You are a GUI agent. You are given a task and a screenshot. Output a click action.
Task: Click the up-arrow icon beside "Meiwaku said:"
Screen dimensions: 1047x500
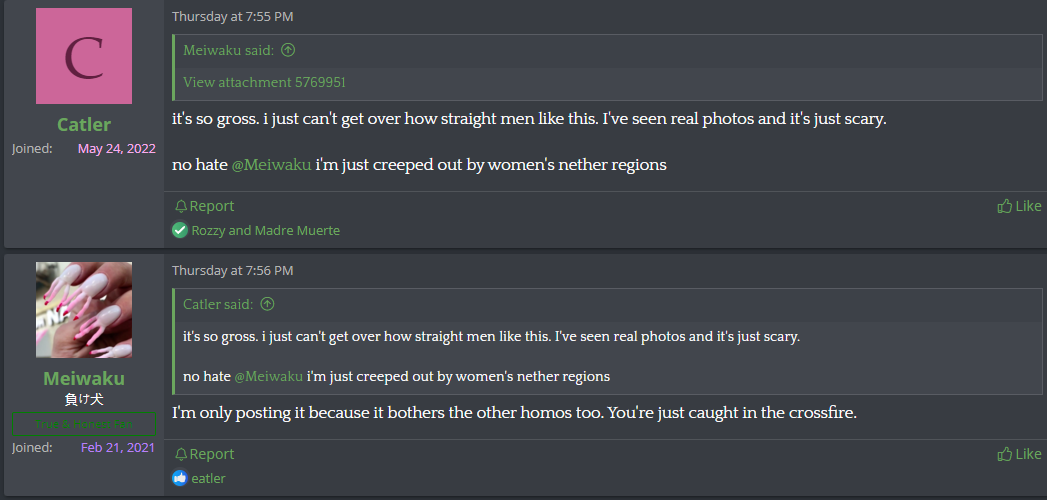(x=288, y=50)
